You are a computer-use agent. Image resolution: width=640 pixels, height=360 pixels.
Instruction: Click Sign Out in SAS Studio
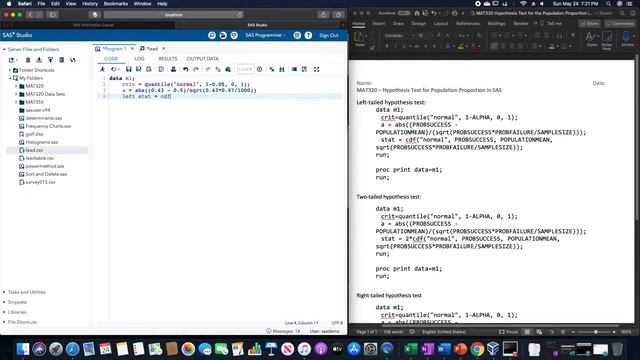(x=329, y=36)
